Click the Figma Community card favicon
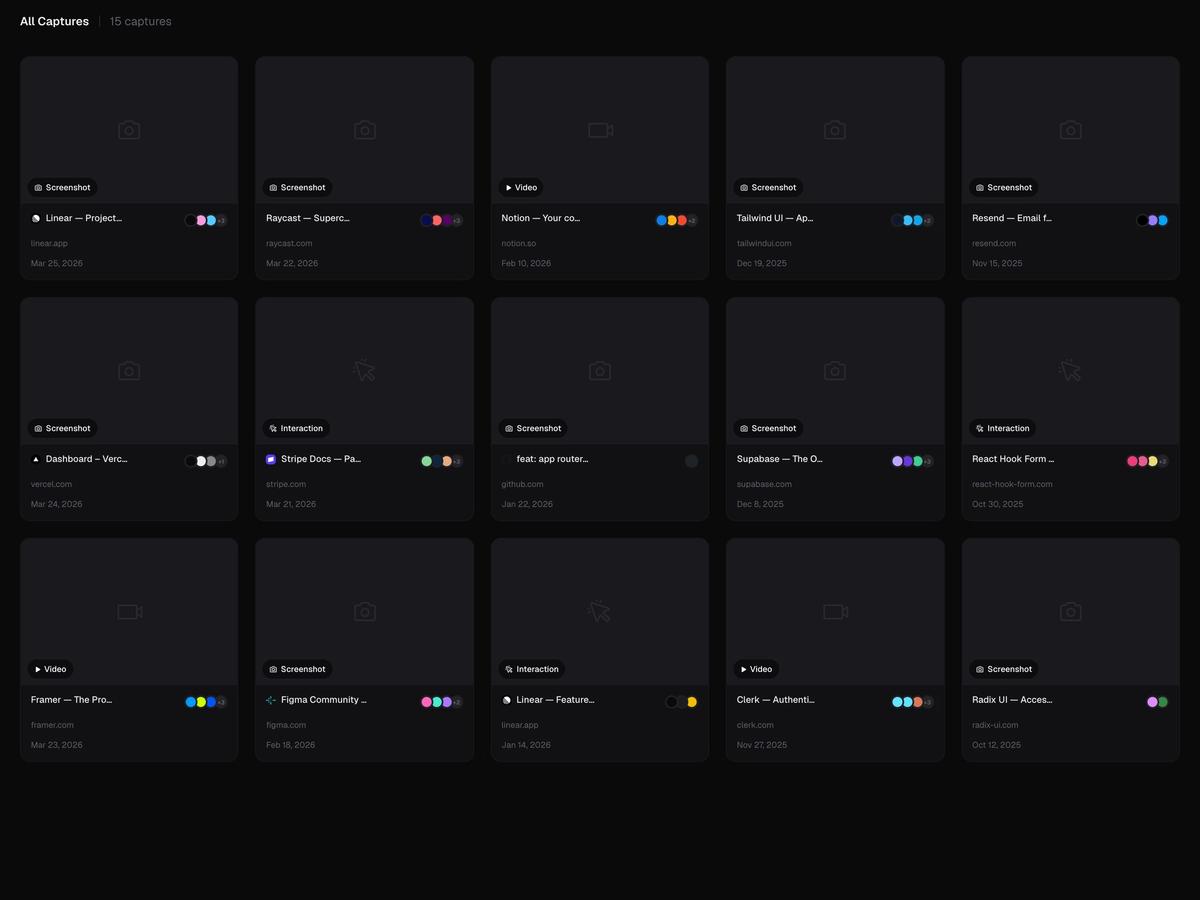The width and height of the screenshot is (1200, 900). 271,700
